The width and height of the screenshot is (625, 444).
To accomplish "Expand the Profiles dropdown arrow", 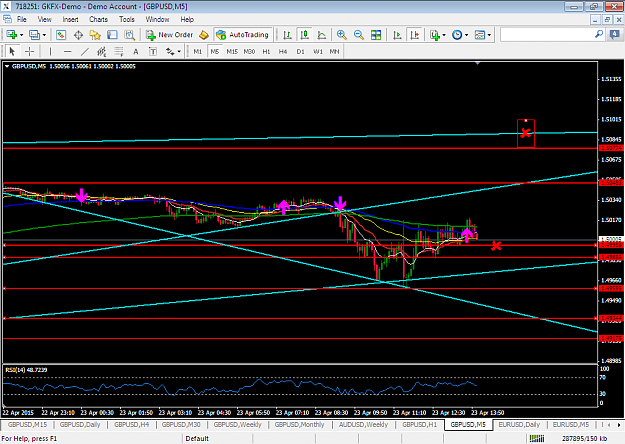I will (44, 35).
